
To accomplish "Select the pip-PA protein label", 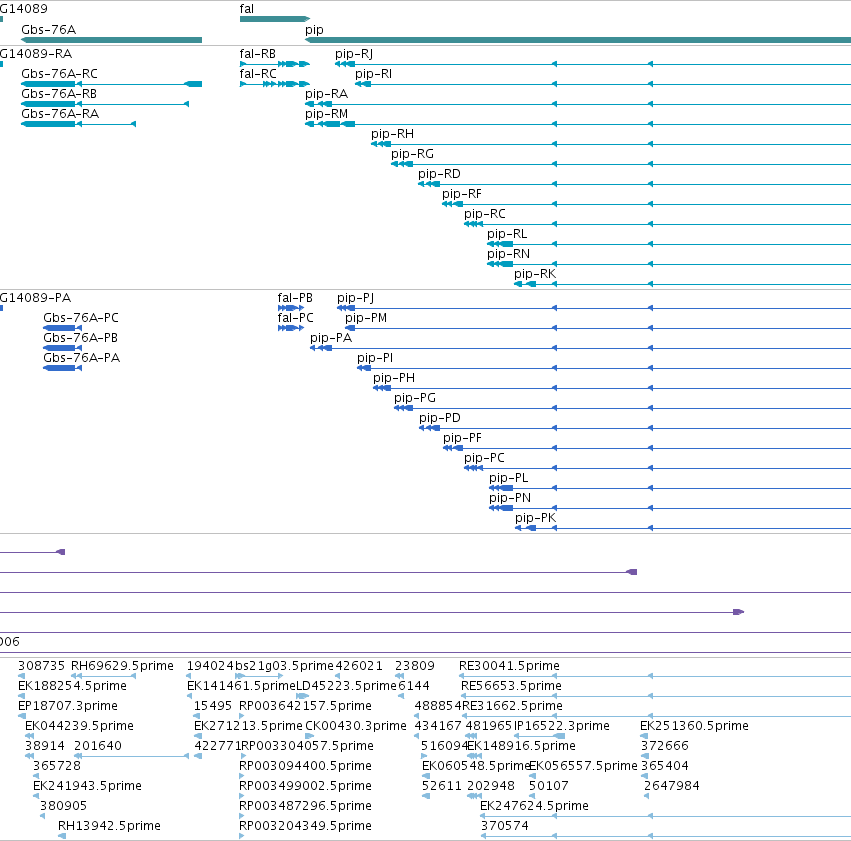I will (x=331, y=337).
